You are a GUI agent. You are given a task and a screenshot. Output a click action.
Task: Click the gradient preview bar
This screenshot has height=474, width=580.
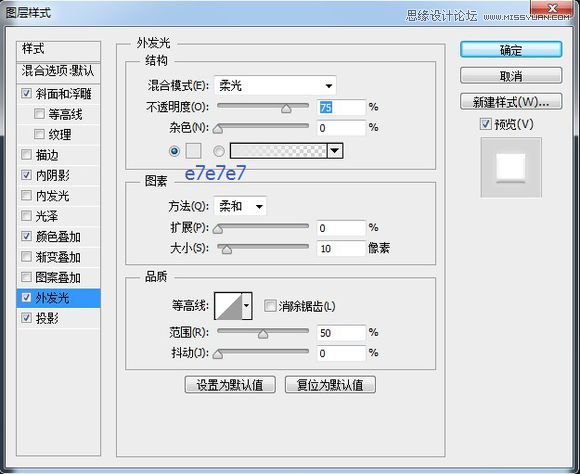pos(279,151)
